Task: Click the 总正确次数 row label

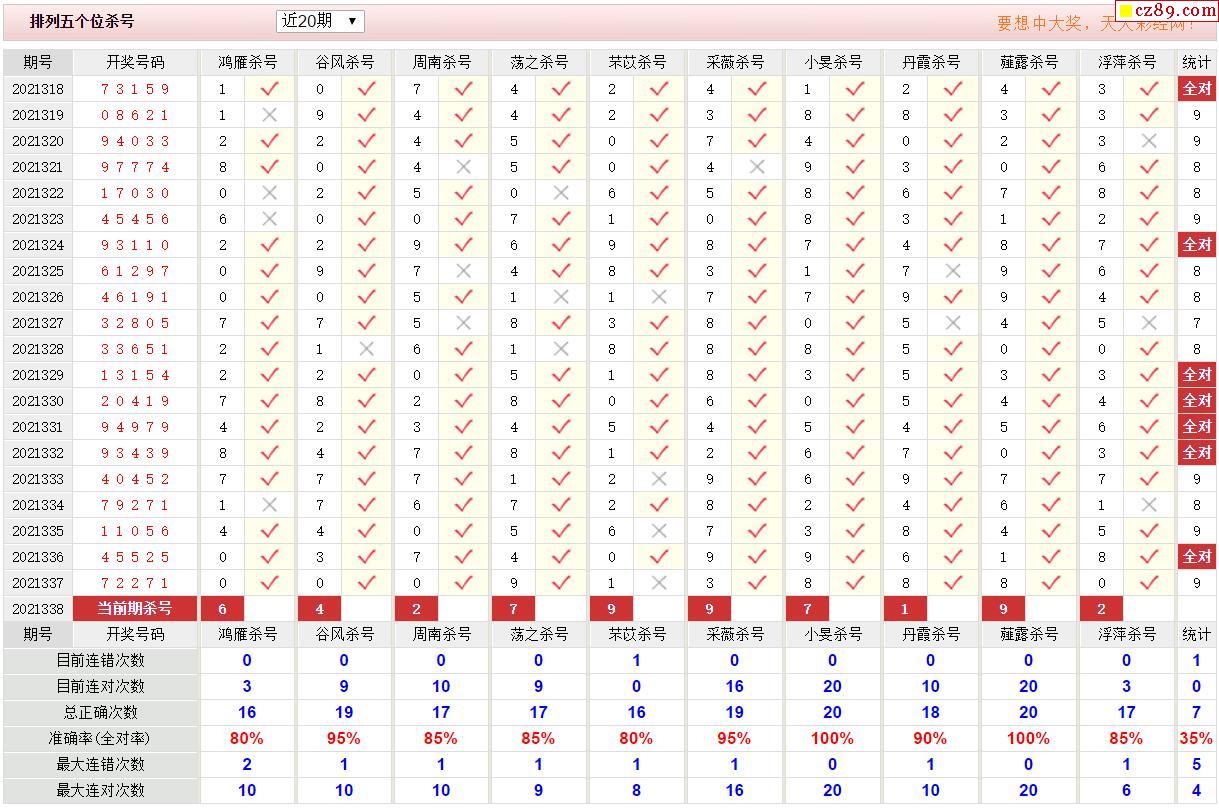Action: (x=100, y=712)
